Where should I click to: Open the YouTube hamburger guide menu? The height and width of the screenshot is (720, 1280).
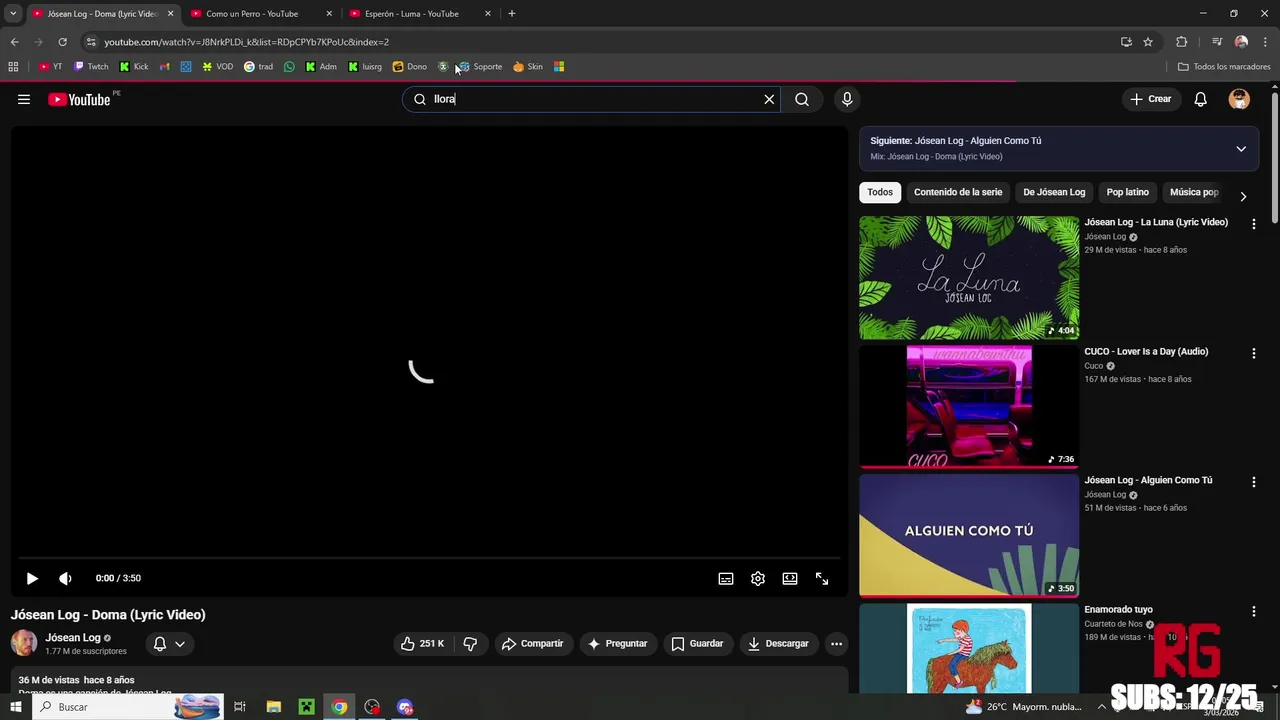[x=24, y=99]
